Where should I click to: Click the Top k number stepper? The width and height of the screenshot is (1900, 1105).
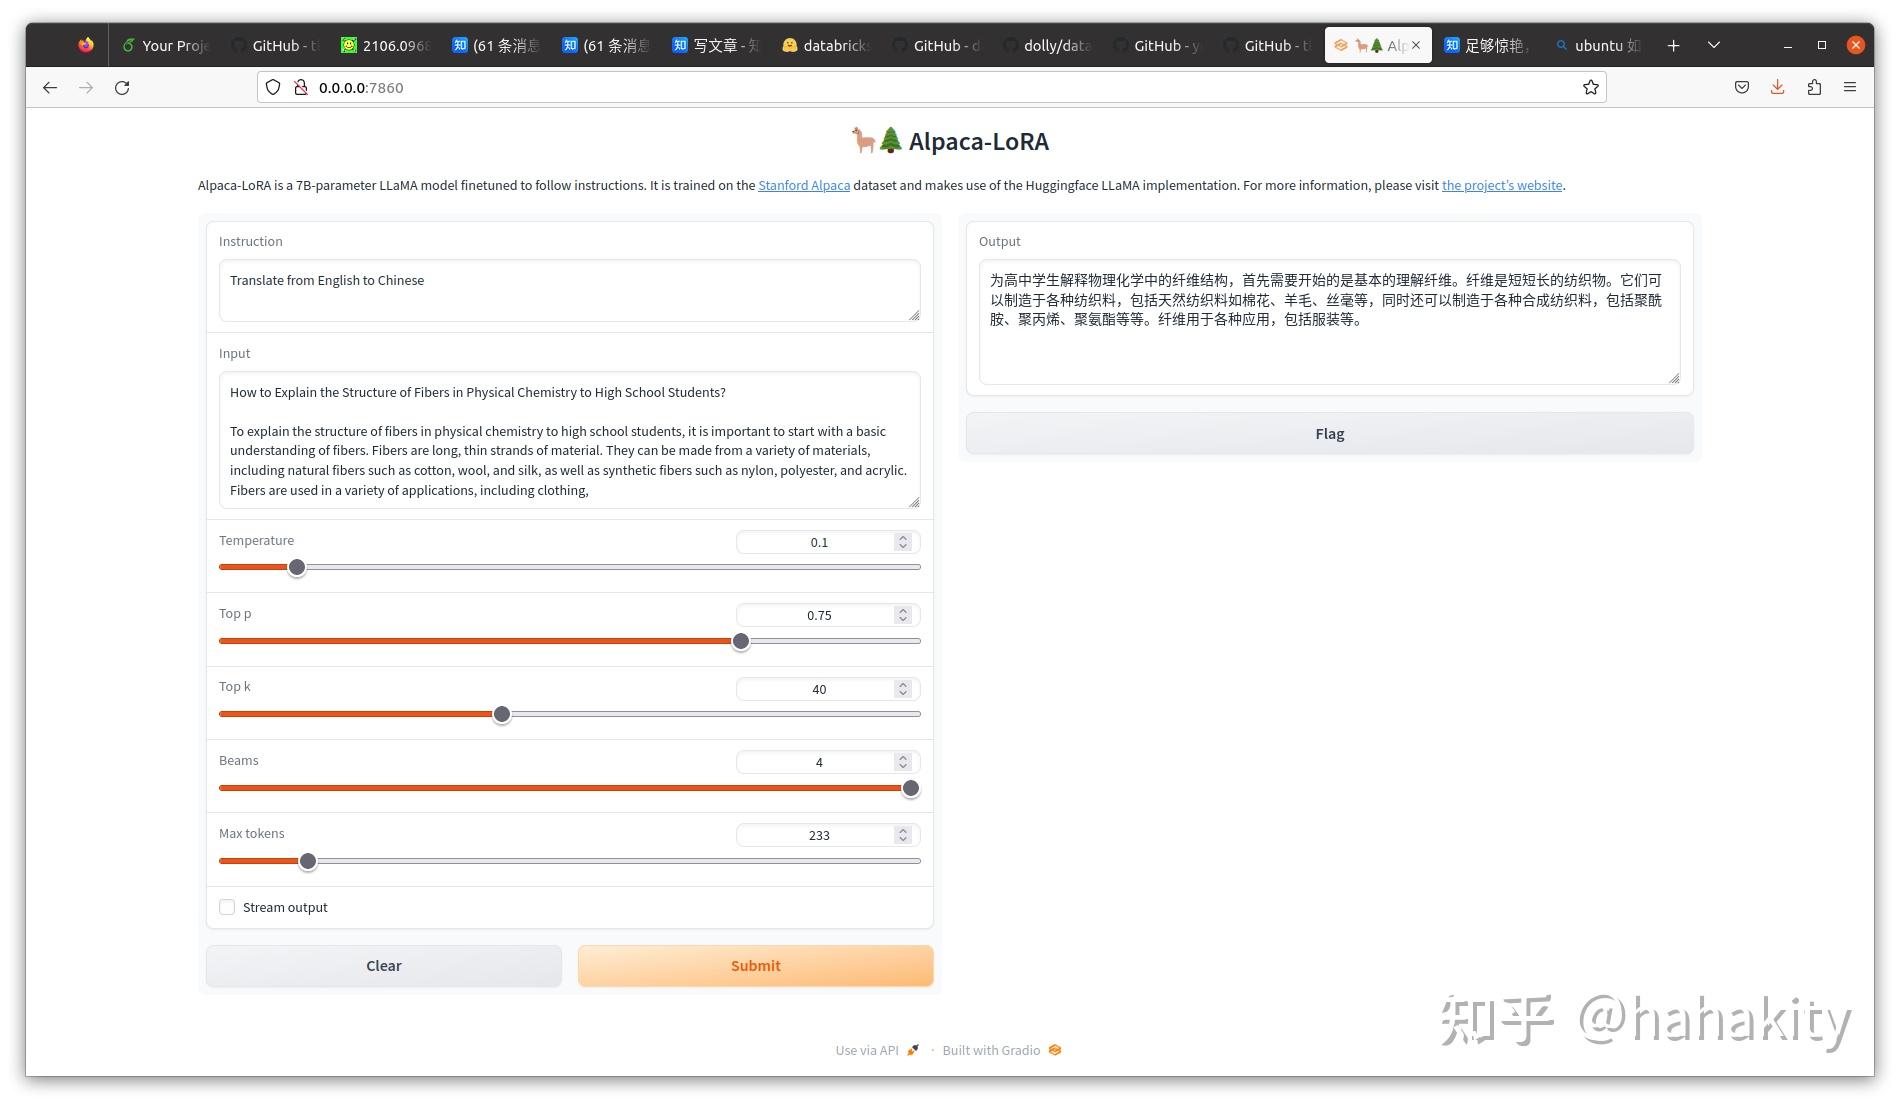coord(903,689)
